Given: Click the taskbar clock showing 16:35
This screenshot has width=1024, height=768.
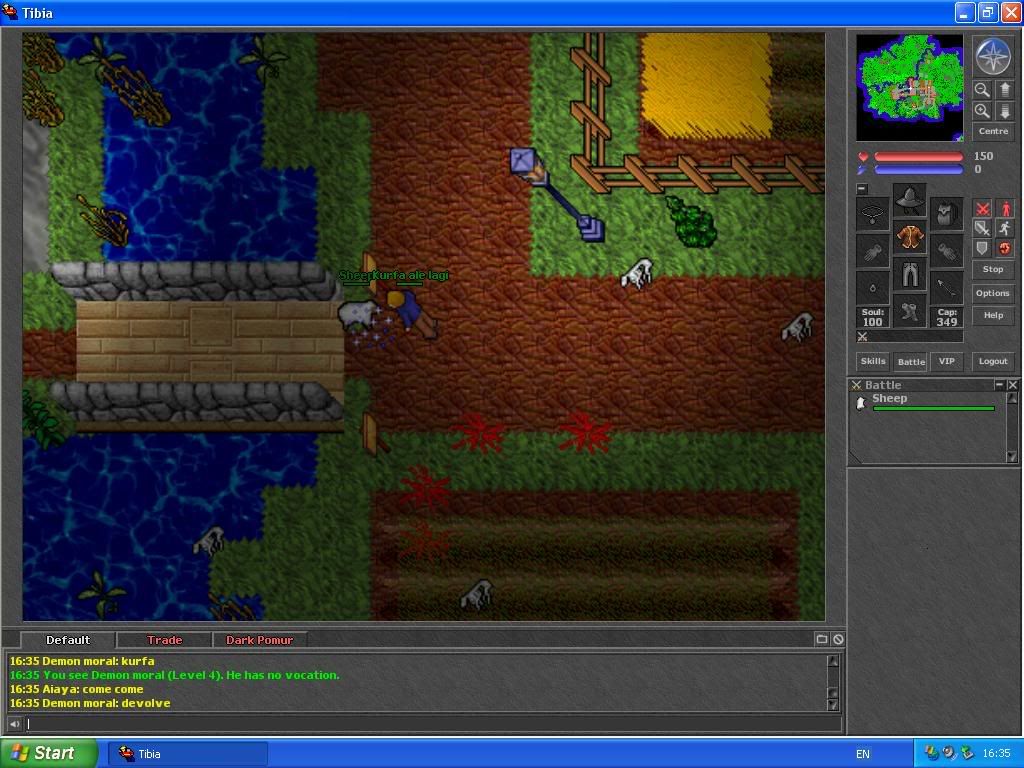Looking at the screenshot, I should (x=996, y=754).
